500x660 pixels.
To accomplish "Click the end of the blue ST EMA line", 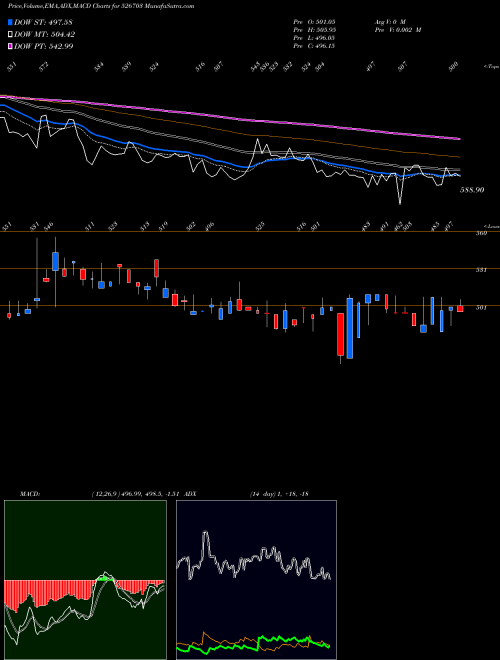I will 459,175.
